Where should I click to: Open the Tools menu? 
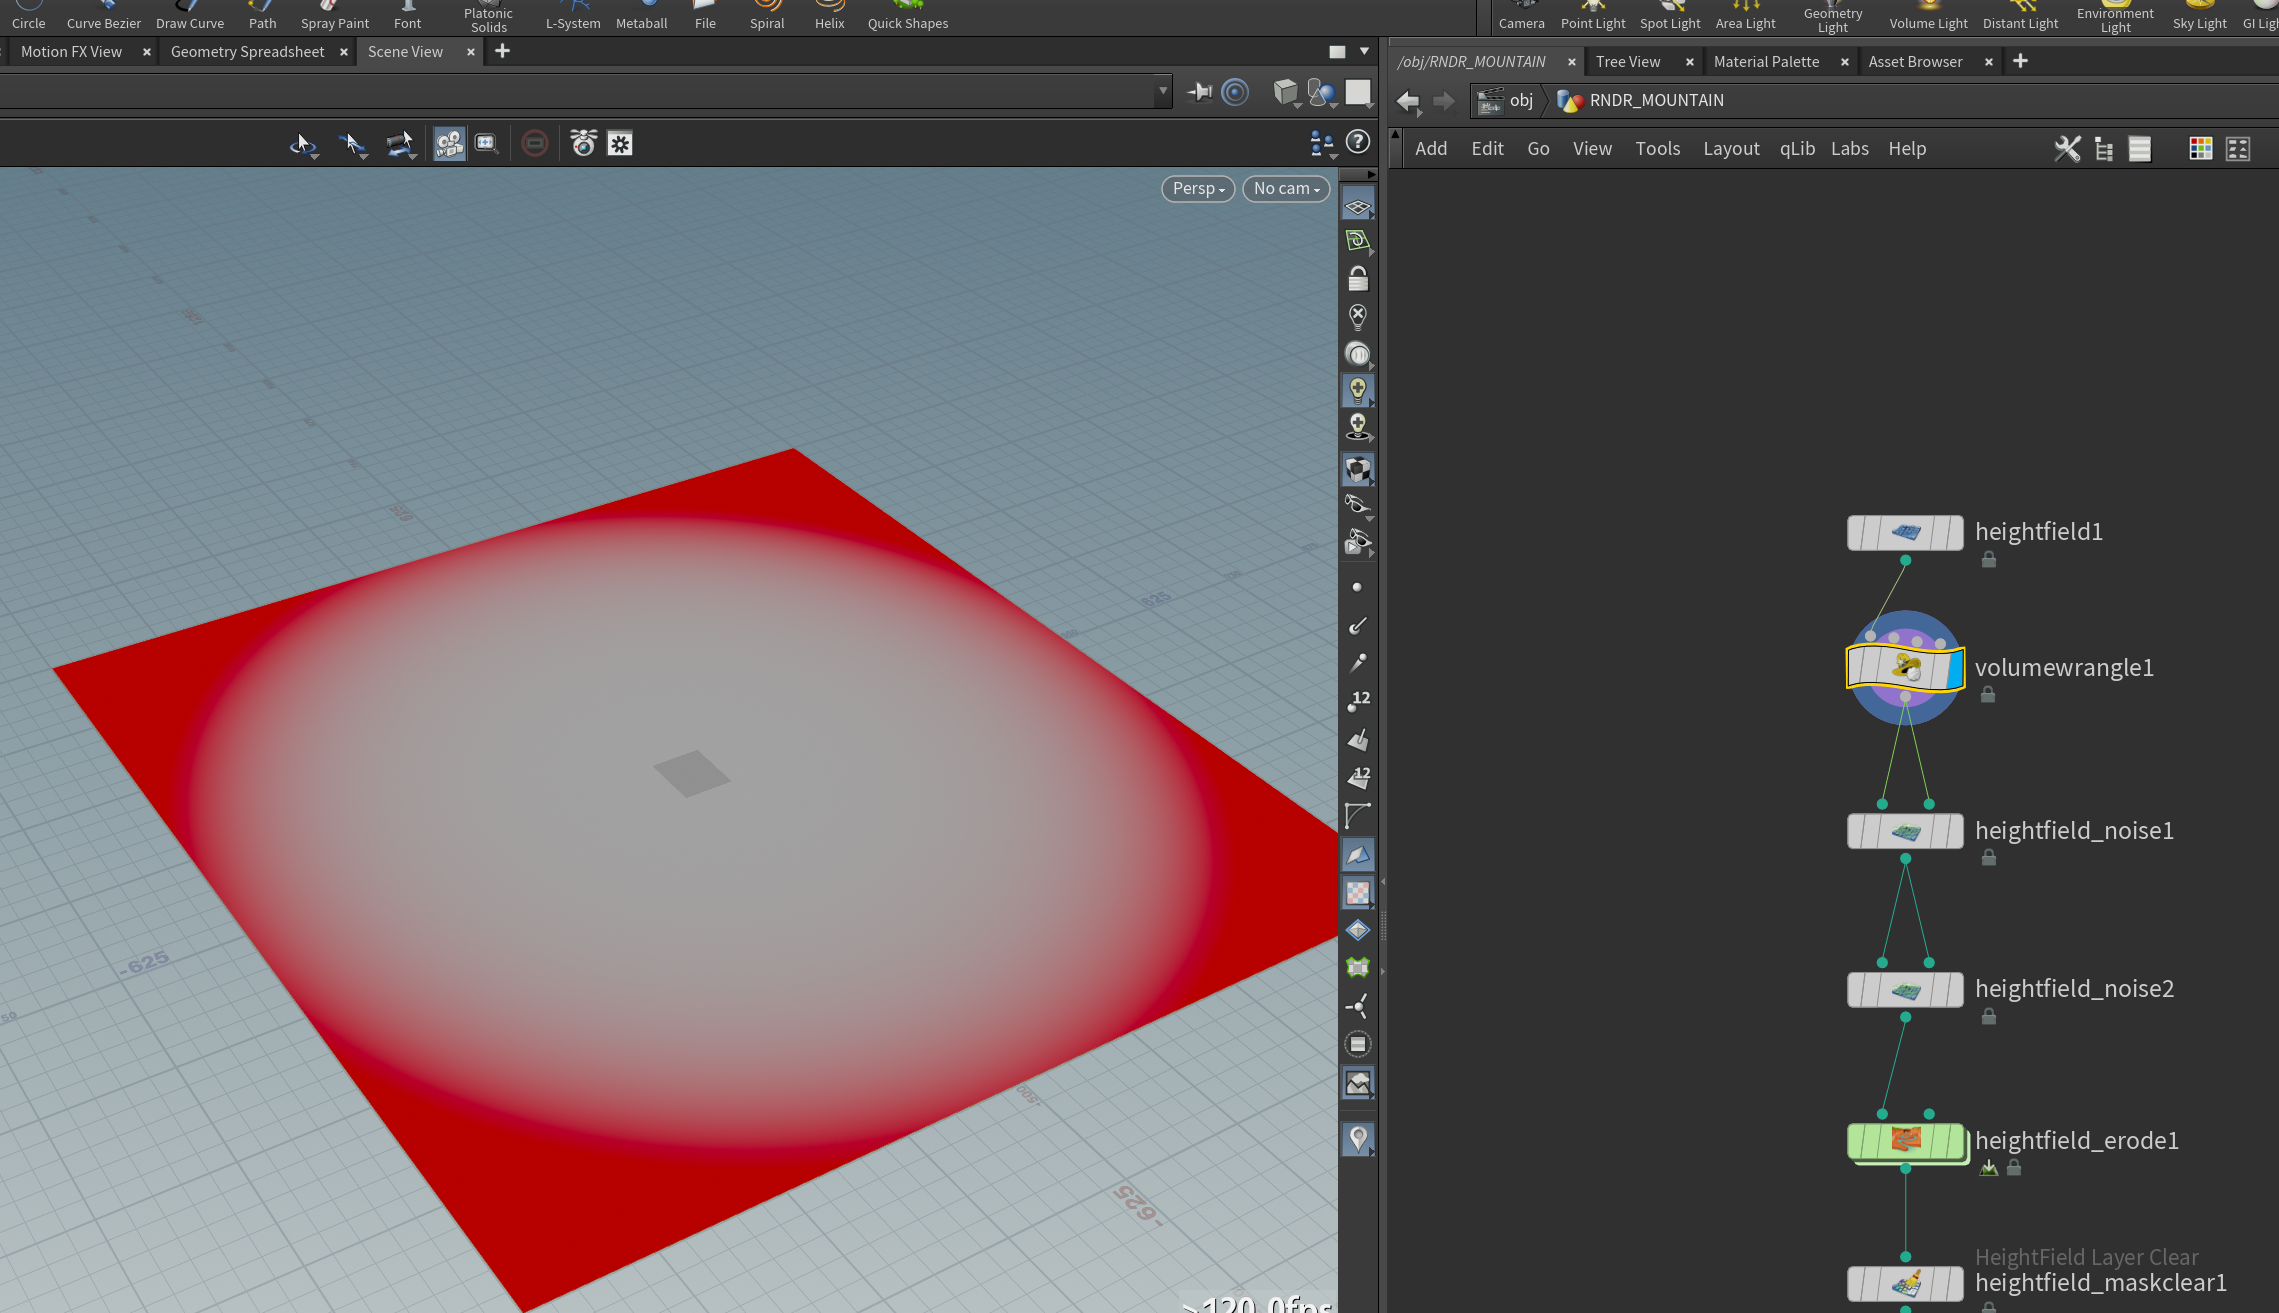click(x=1657, y=149)
